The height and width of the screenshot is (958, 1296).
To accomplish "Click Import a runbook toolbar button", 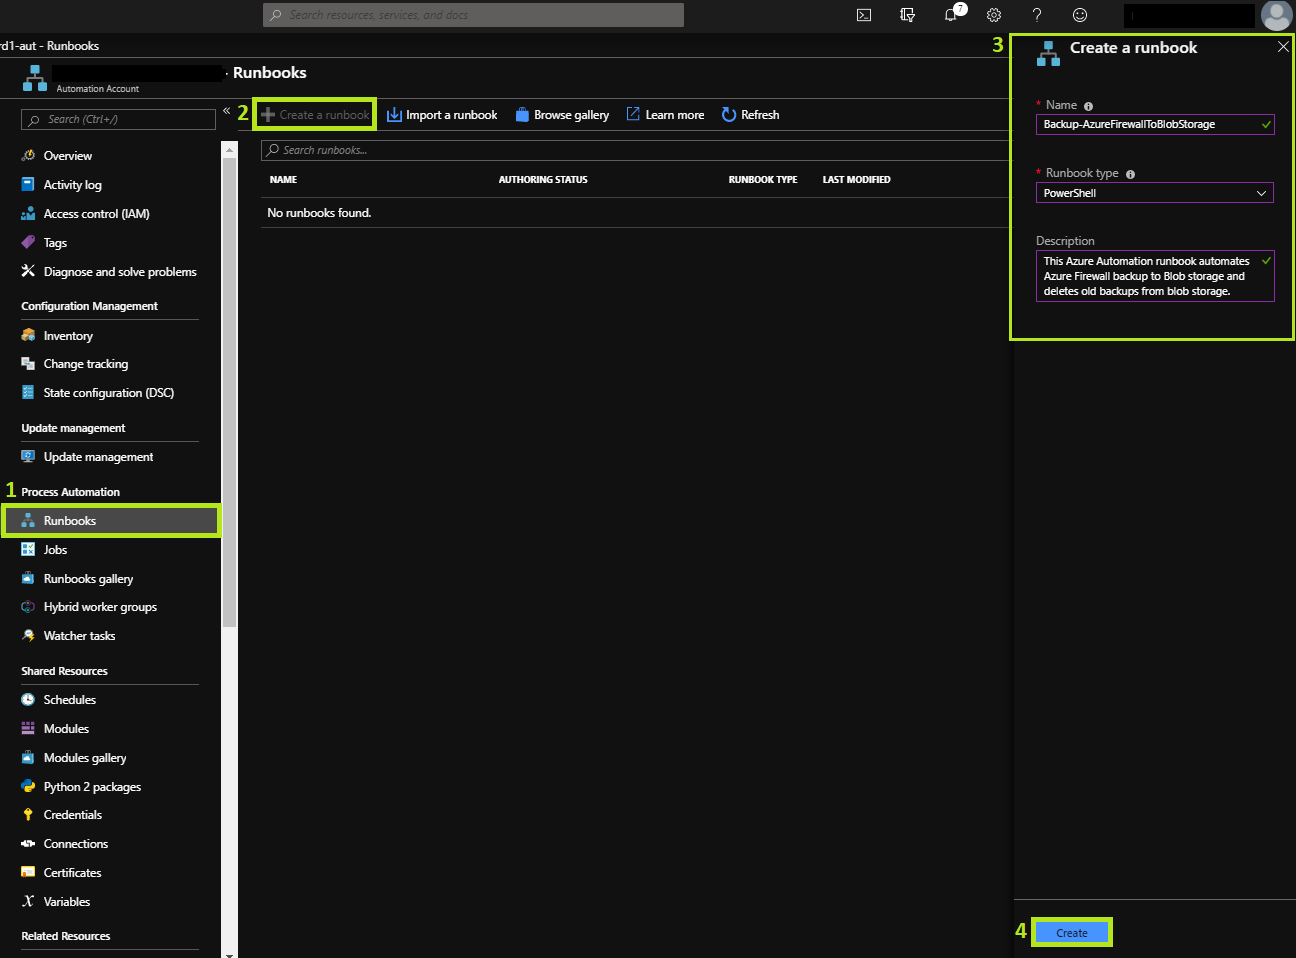I will click(x=442, y=115).
